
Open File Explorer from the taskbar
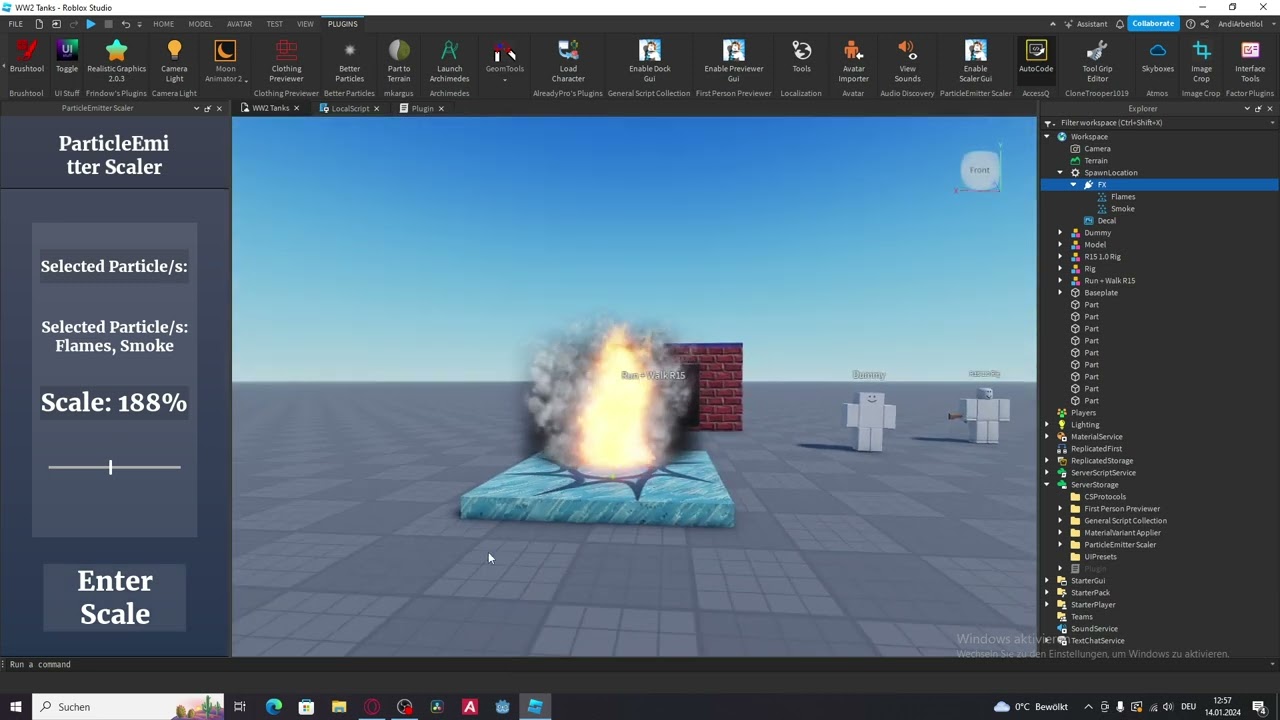click(x=339, y=707)
